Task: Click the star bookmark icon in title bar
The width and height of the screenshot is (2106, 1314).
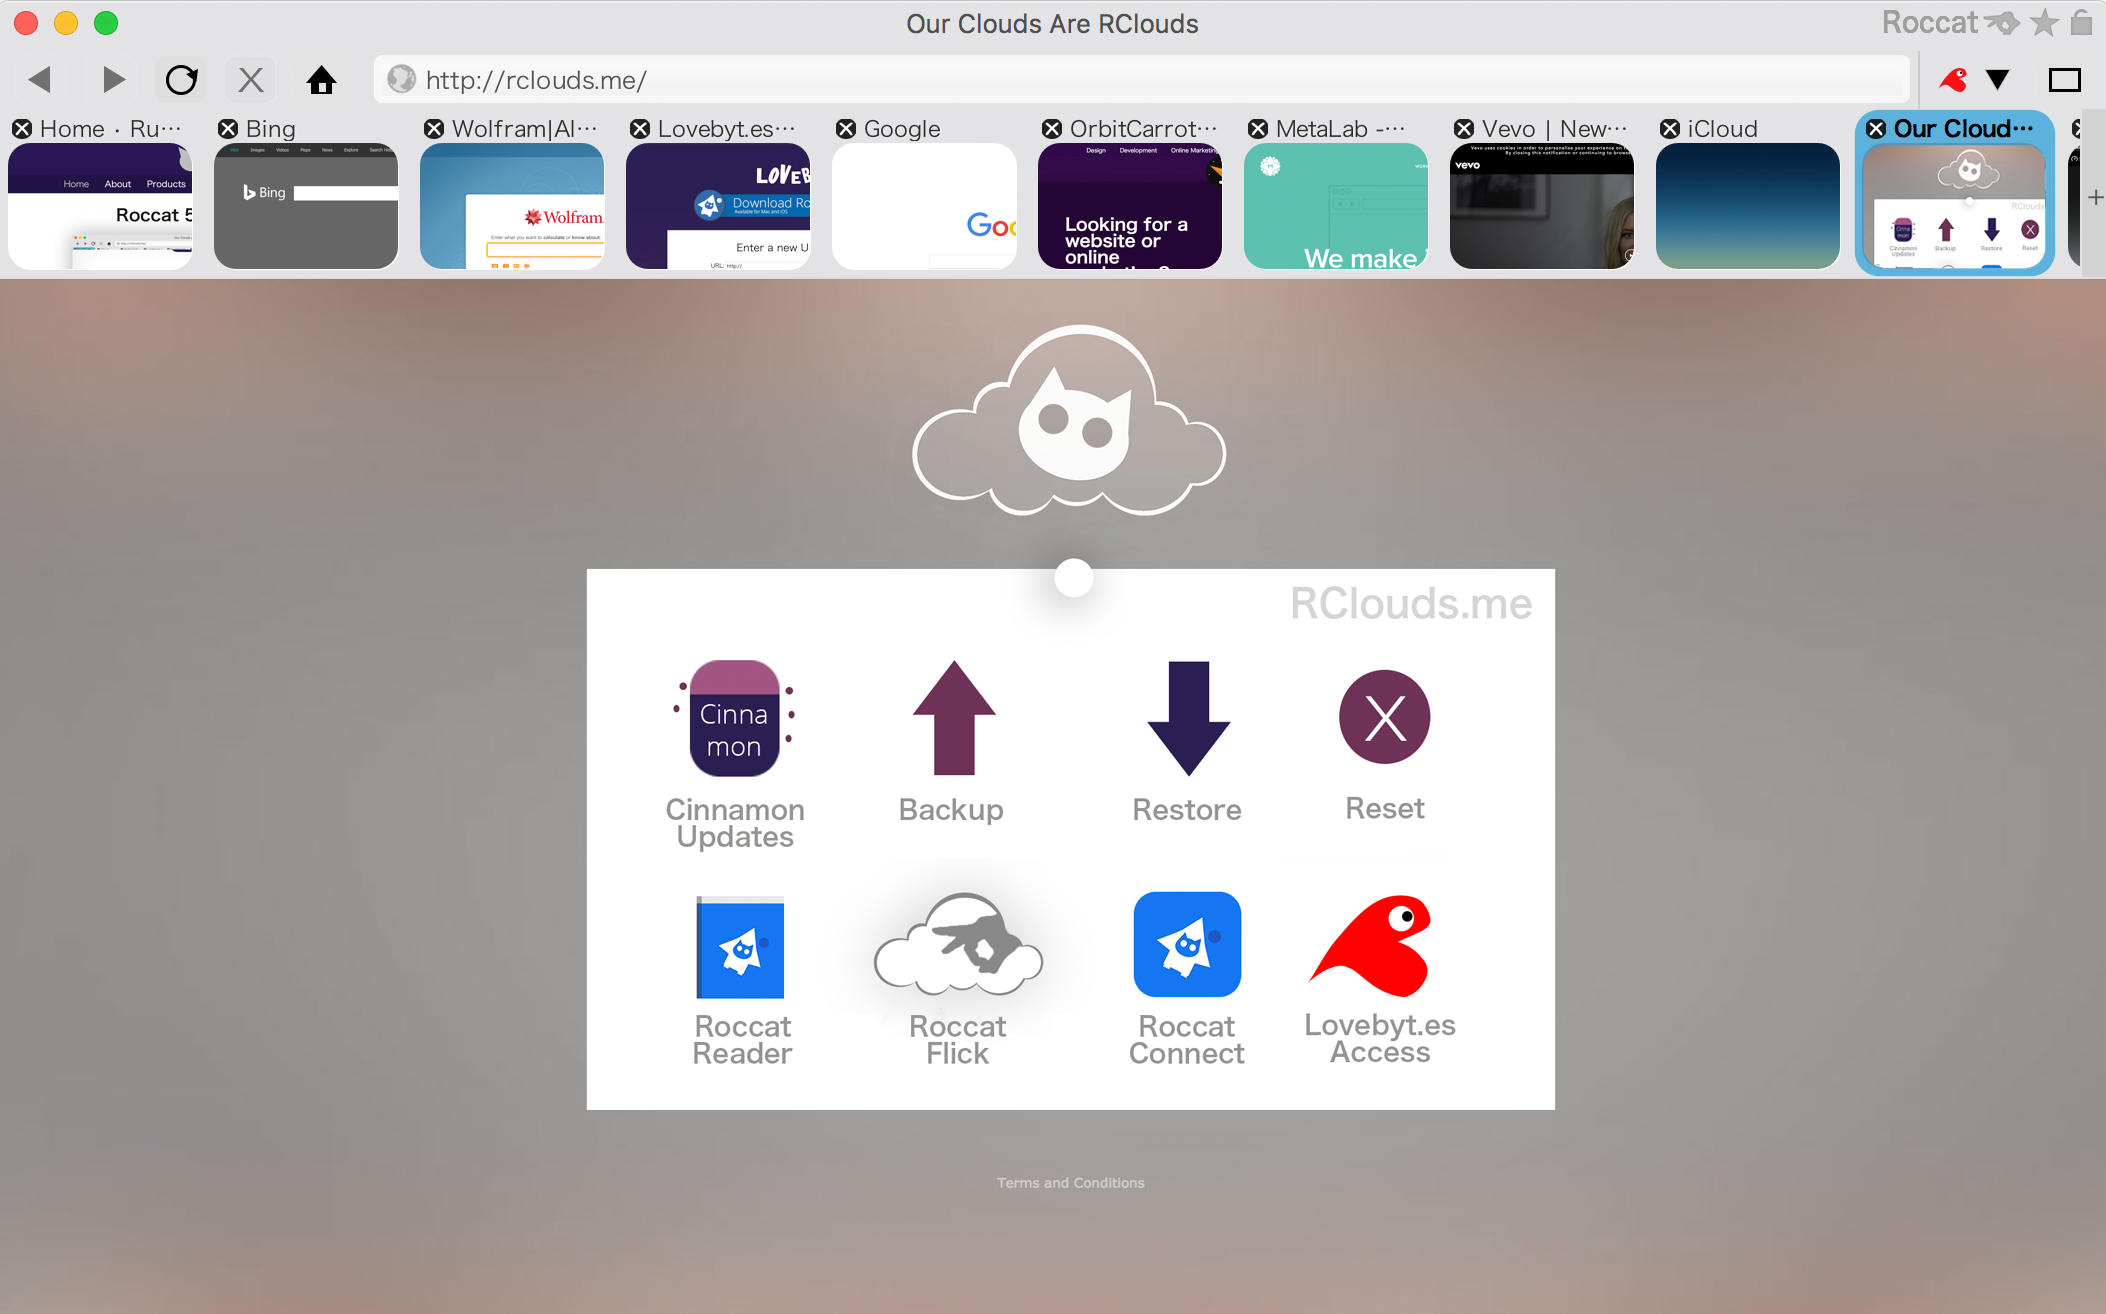Action: (x=2044, y=22)
